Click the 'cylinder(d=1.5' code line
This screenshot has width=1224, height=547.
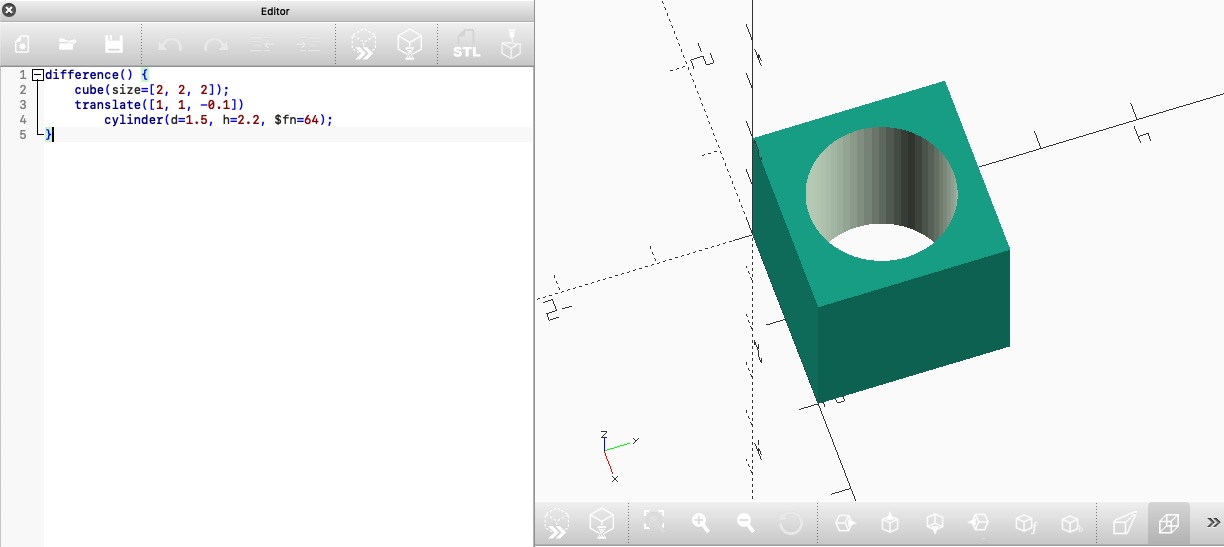(x=218, y=120)
